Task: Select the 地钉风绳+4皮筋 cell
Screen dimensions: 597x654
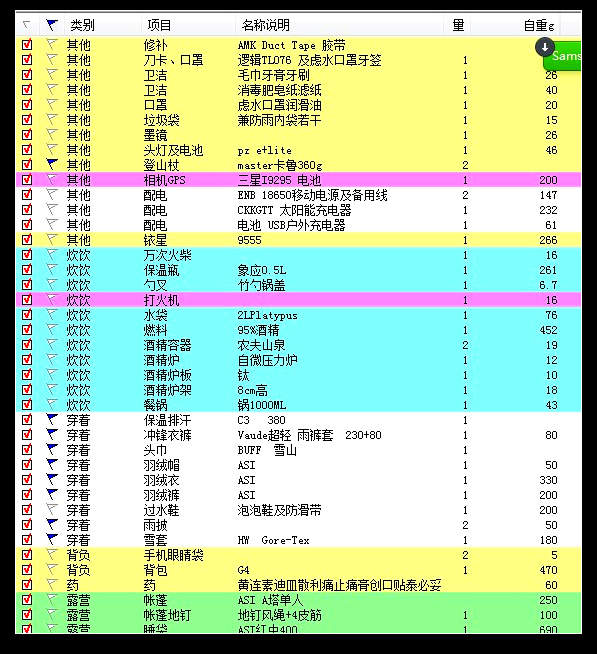Action: (x=279, y=615)
